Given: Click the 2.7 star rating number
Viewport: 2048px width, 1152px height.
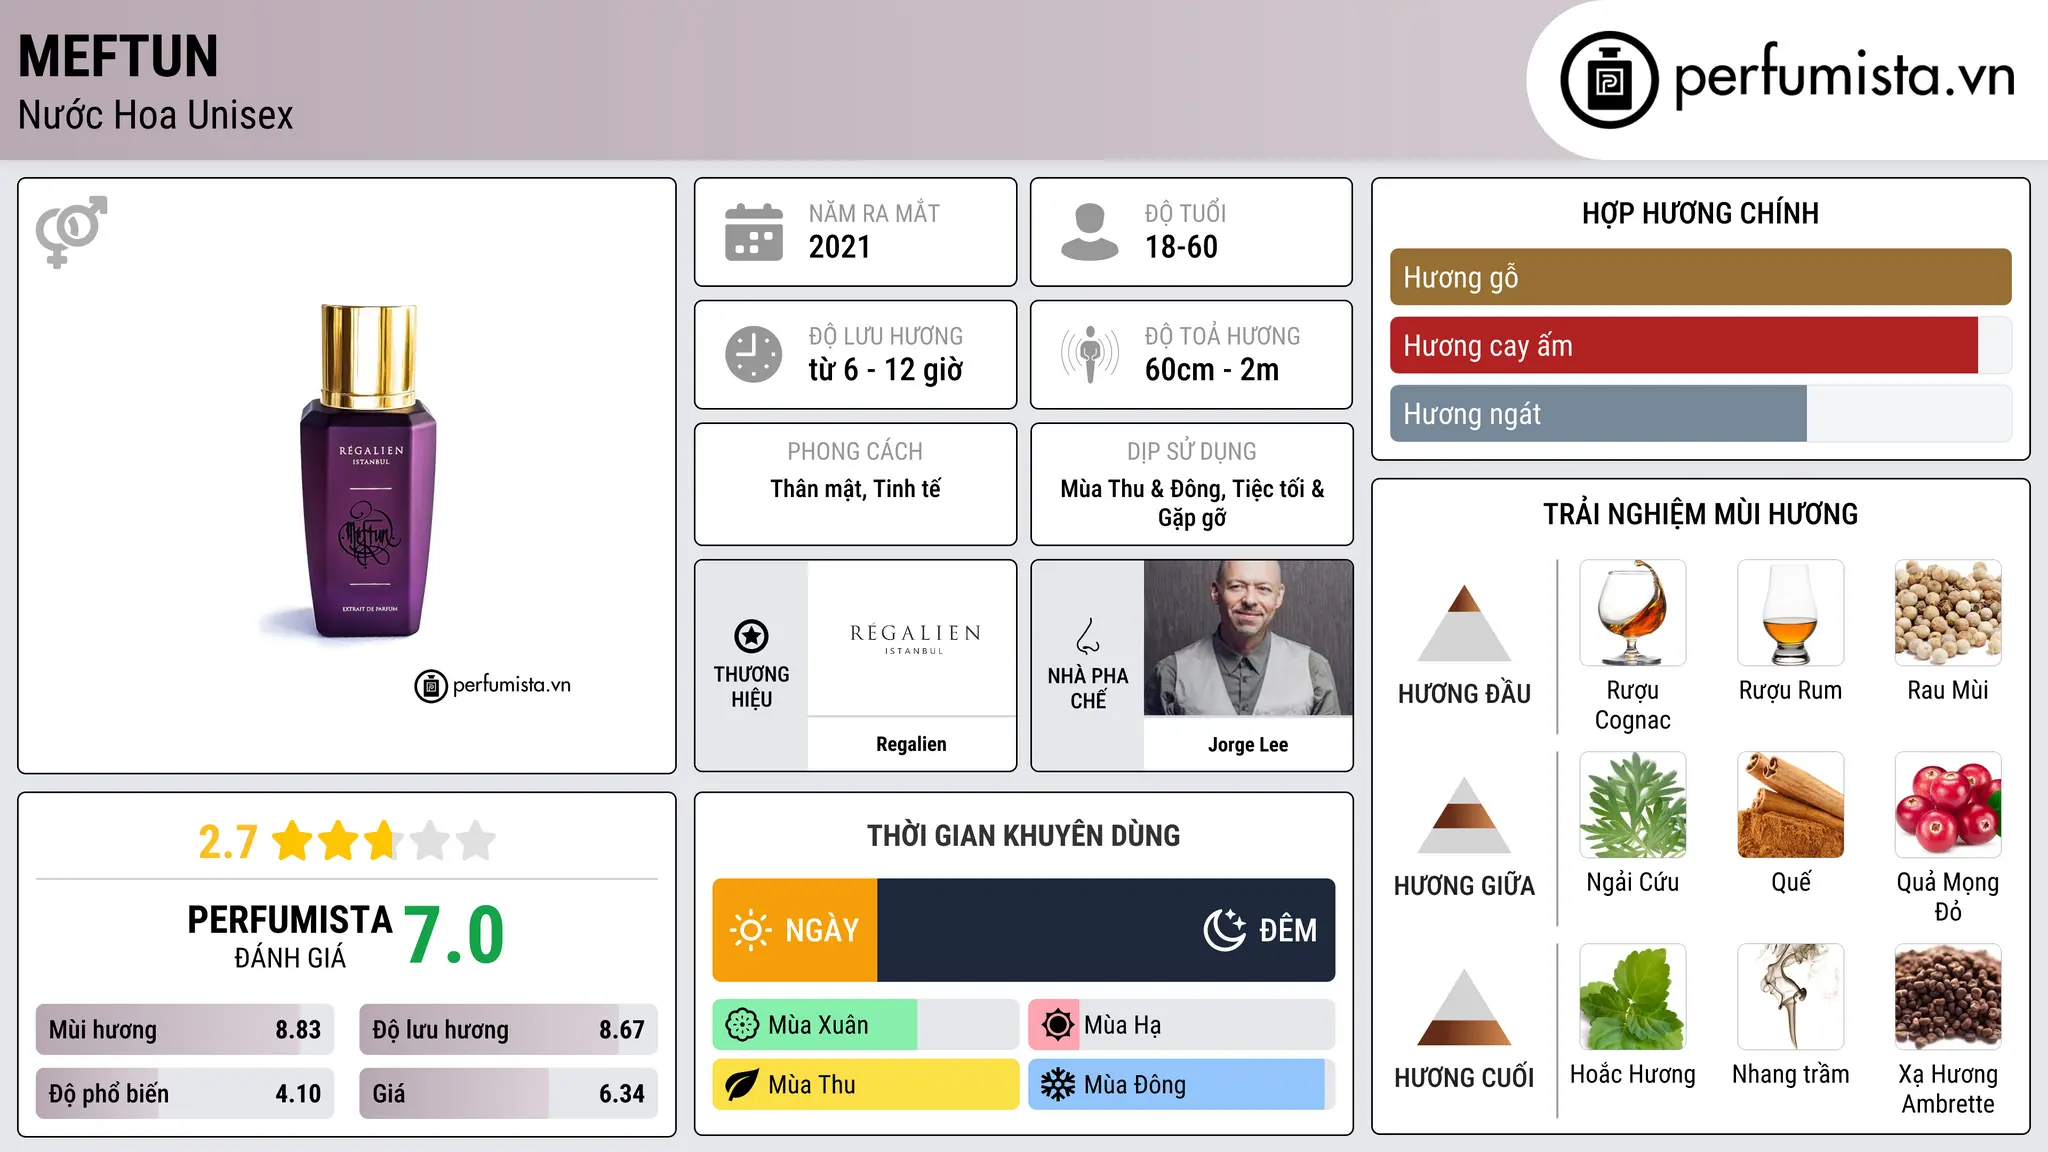Looking at the screenshot, I should (228, 842).
